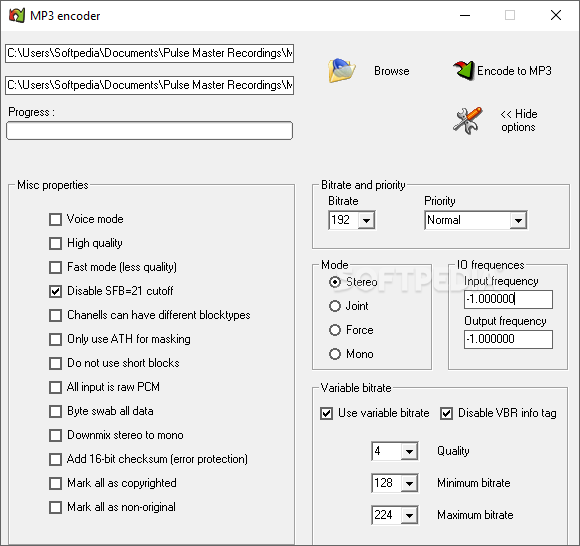Click the second file path field
580x546 pixels.
(x=149, y=85)
